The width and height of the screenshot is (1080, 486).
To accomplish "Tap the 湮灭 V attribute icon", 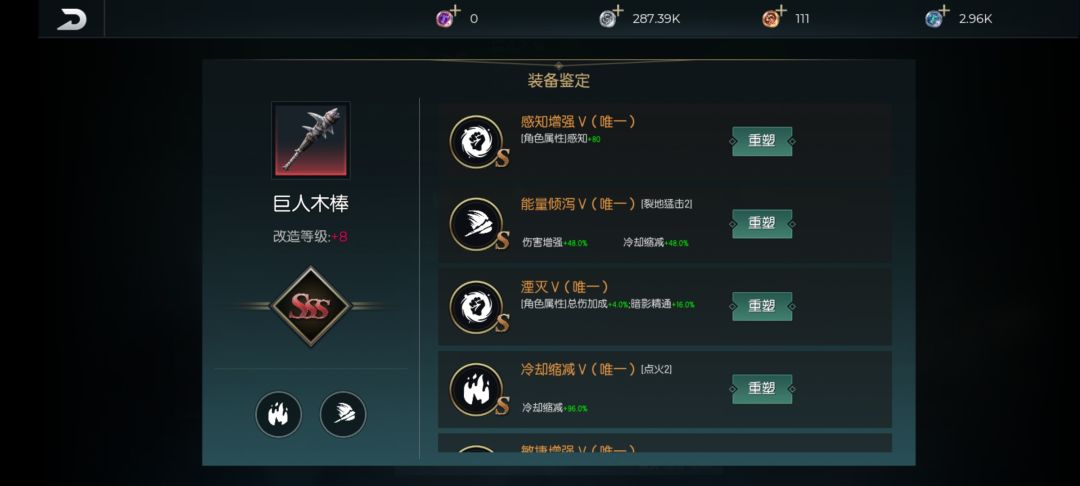I will pyautogui.click(x=476, y=307).
